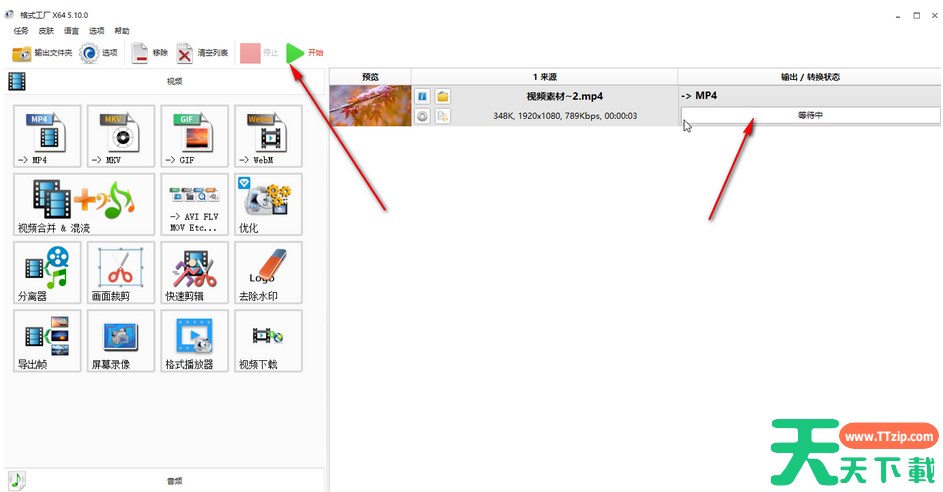This screenshot has height=492, width=943.
Task: Open the 画面裁剪 crop tool
Action: coord(121,272)
